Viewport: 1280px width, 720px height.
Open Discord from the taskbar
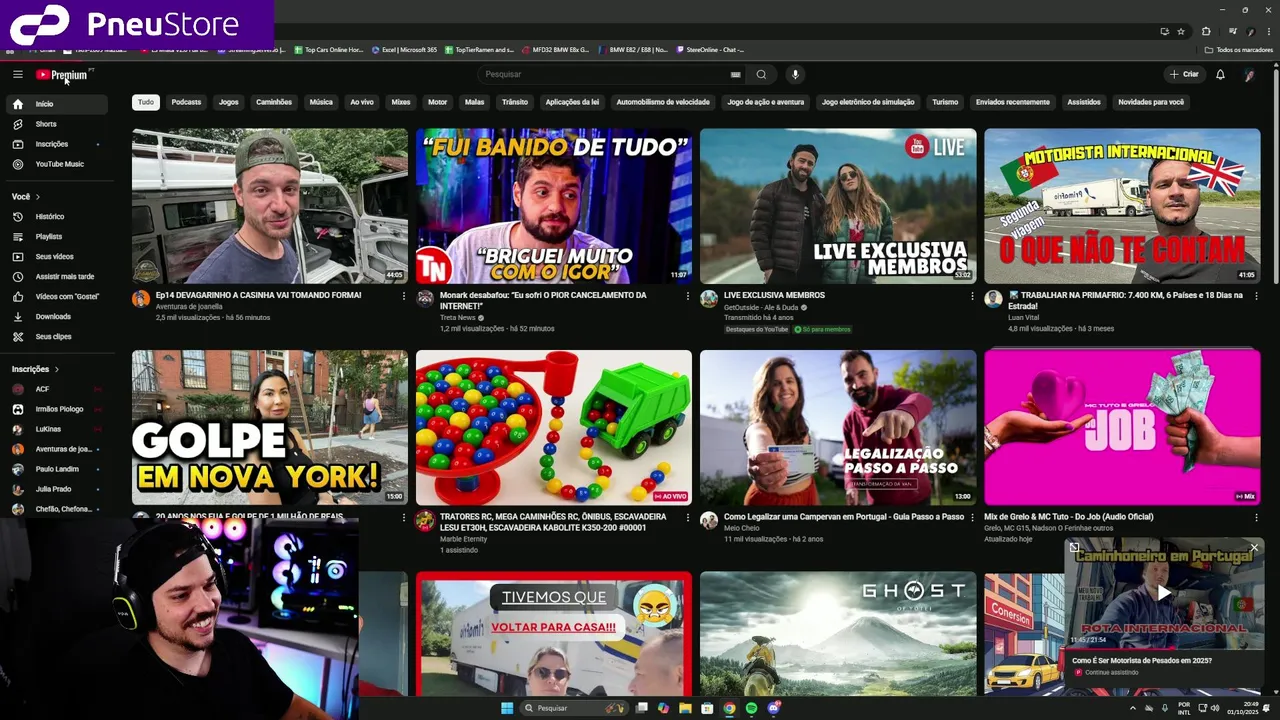[x=773, y=708]
